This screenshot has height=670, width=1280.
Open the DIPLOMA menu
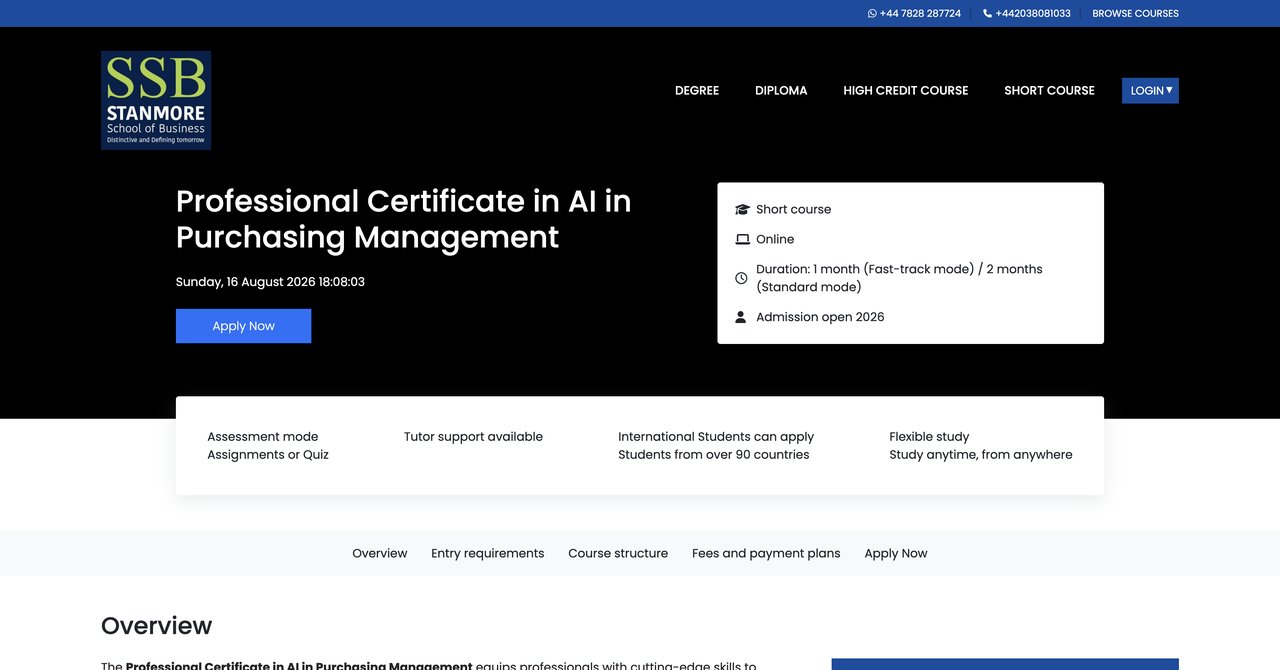(781, 90)
